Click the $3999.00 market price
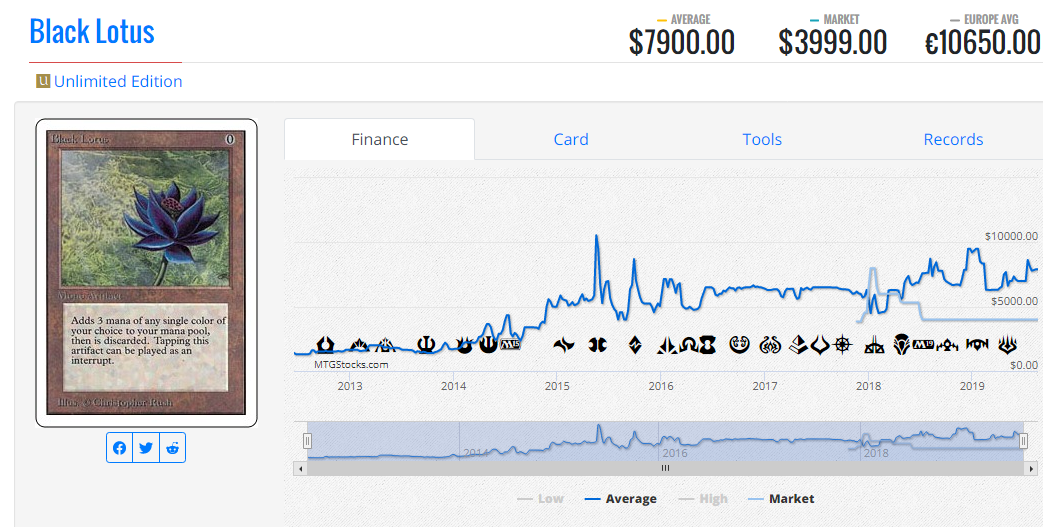 click(833, 43)
